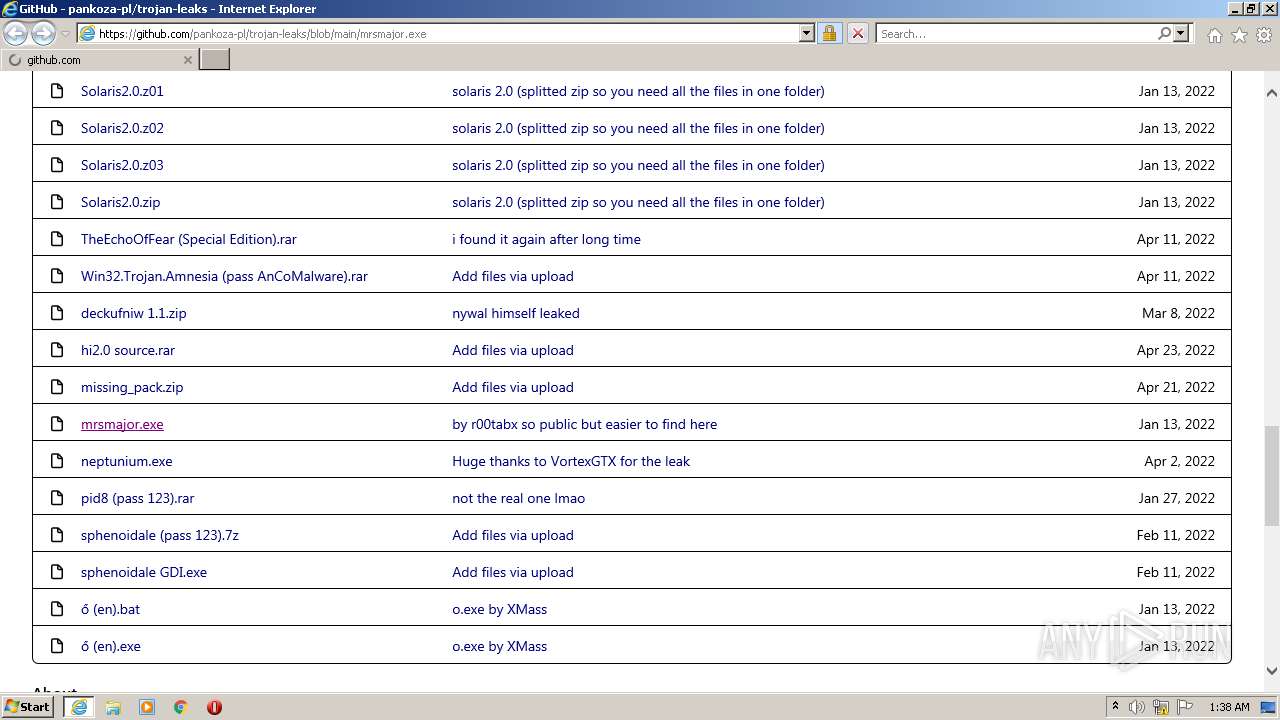
Task: Click file icon beside neptunium.exe
Action: click(57, 461)
